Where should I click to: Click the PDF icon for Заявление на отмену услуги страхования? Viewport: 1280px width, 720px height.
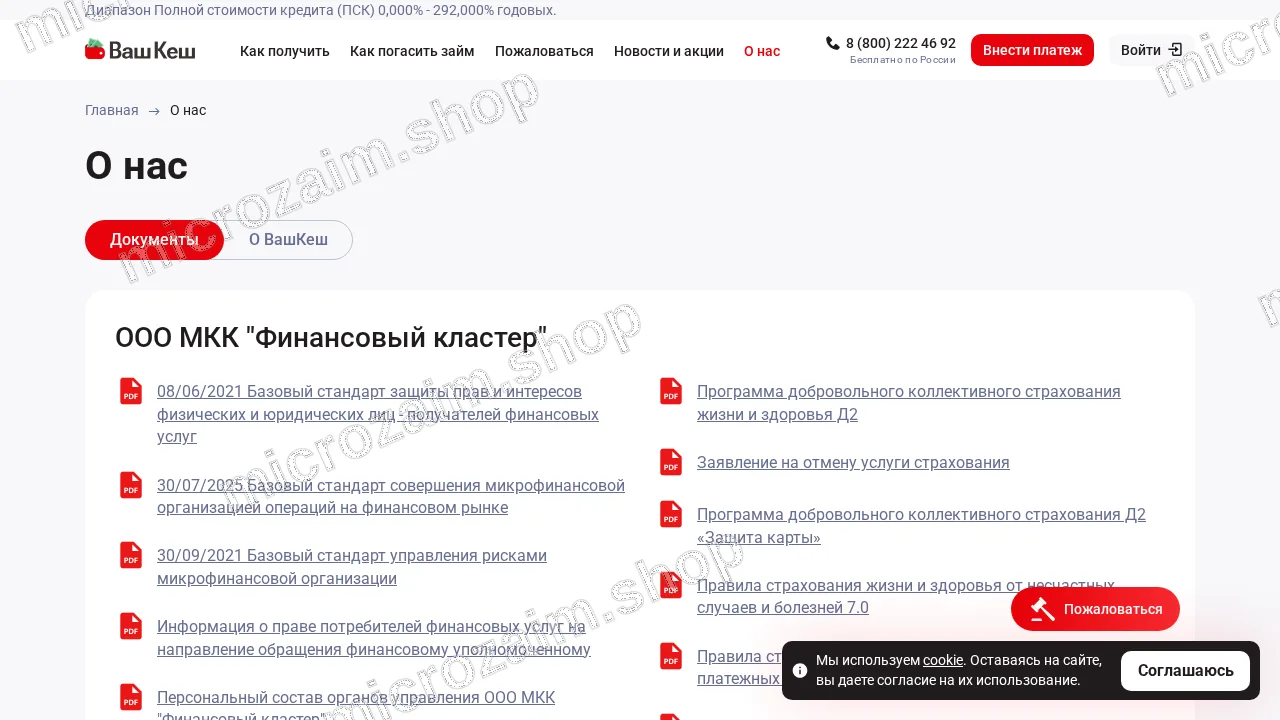671,462
